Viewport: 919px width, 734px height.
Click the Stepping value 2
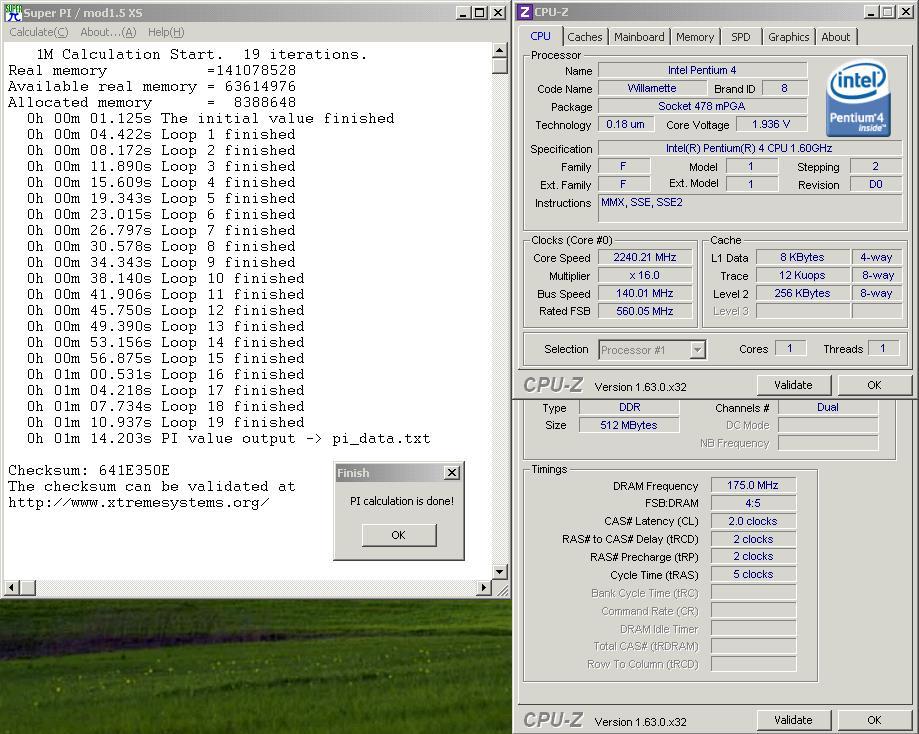[x=876, y=166]
